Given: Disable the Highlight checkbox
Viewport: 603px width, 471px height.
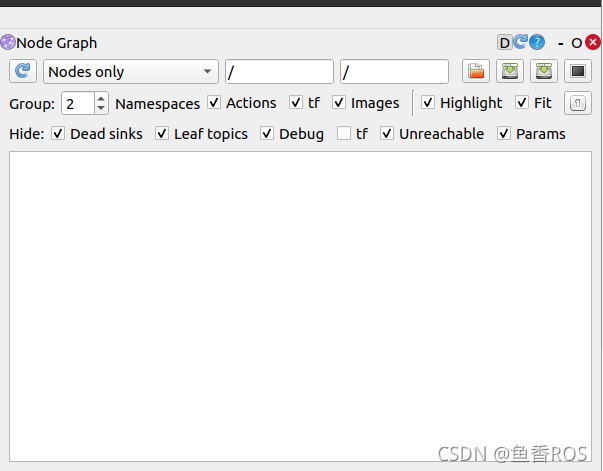Looking at the screenshot, I should 428,103.
